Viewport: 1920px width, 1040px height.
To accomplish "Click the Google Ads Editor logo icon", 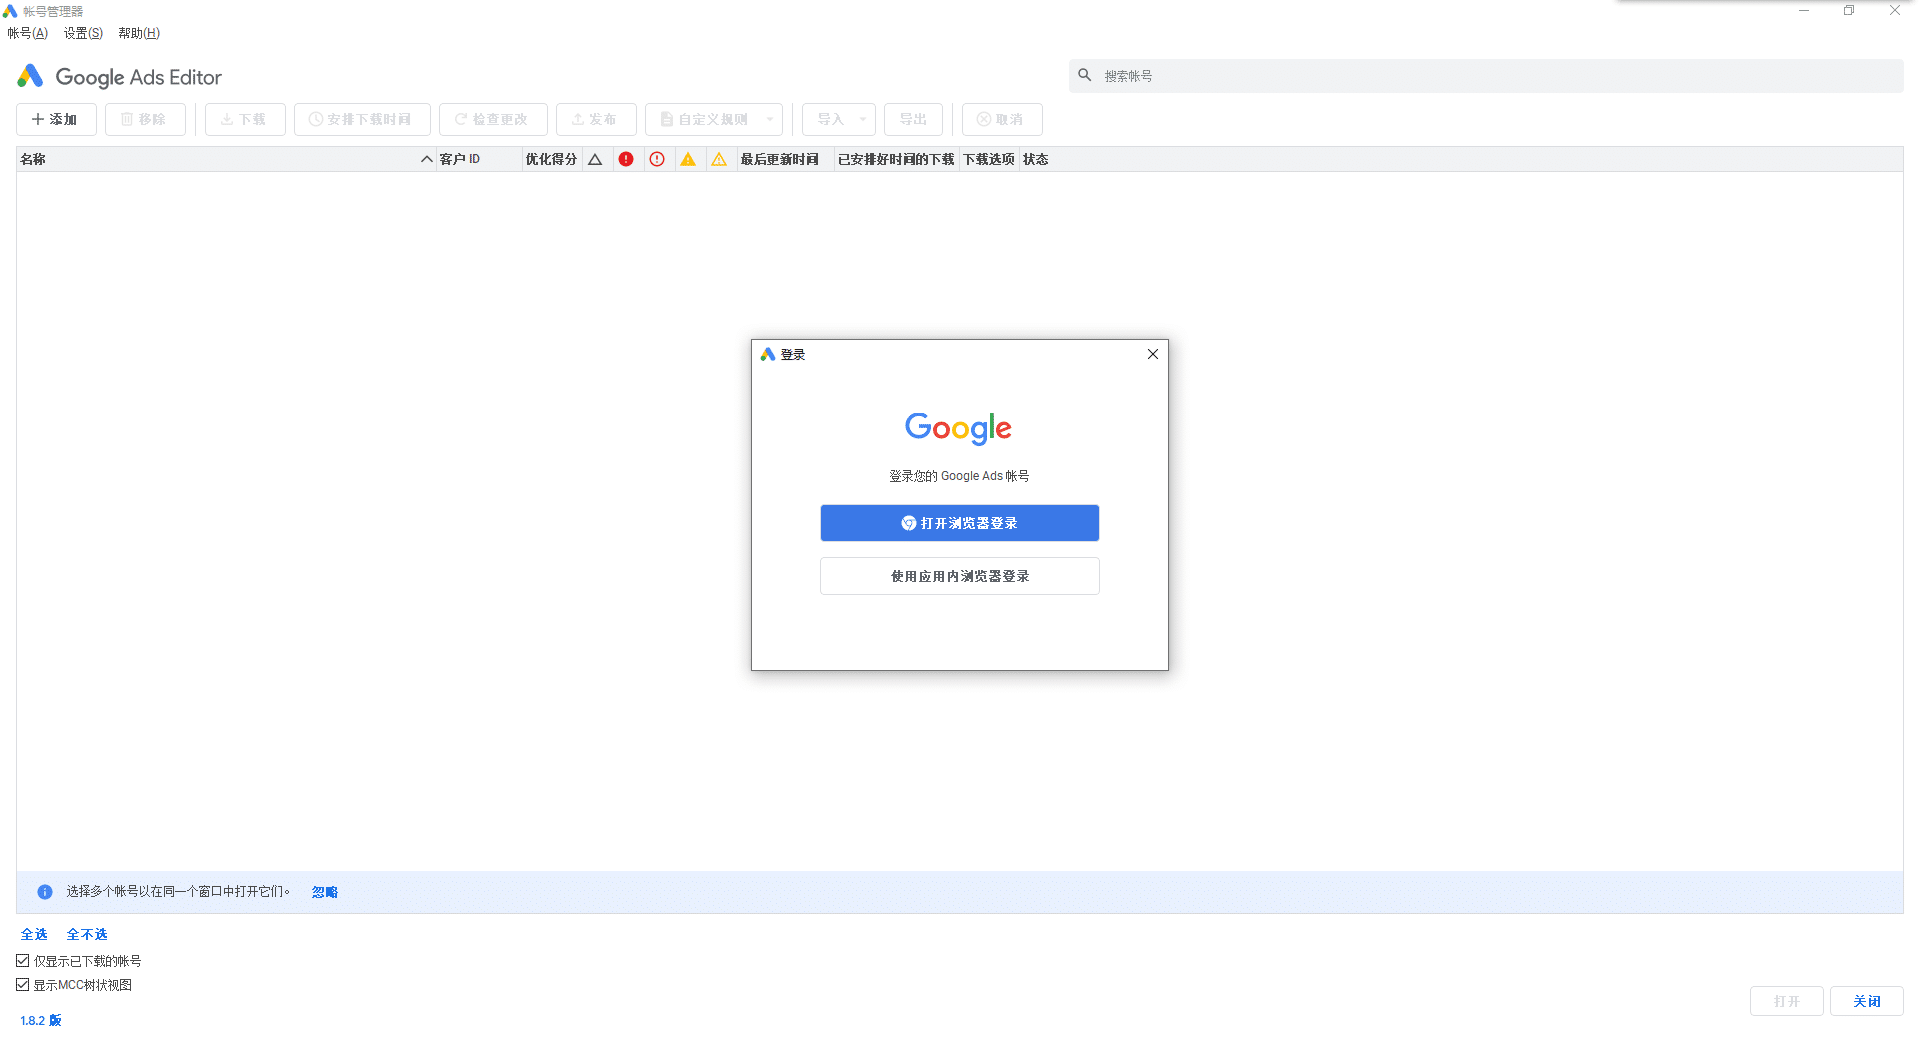I will coord(31,76).
